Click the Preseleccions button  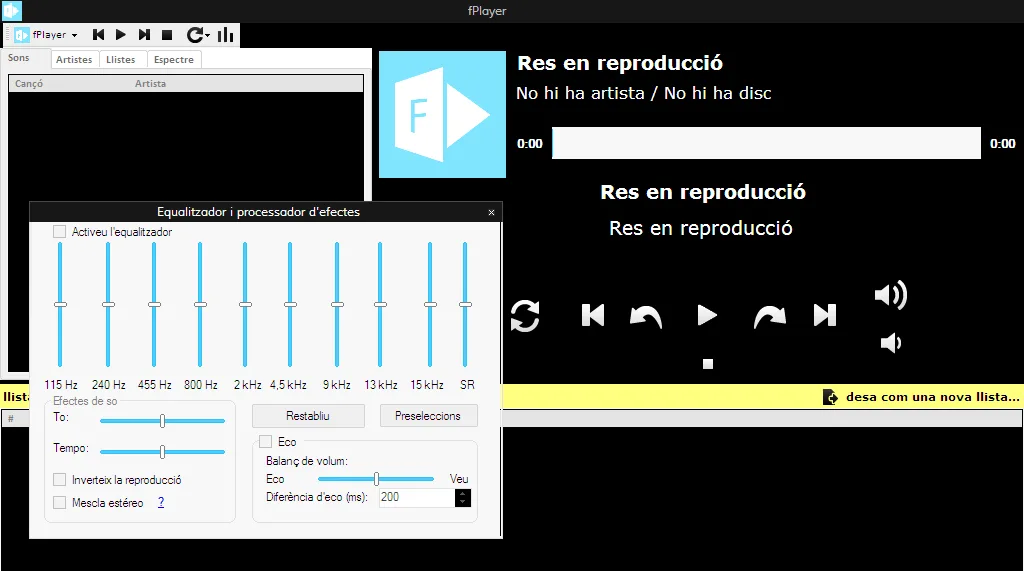(428, 416)
